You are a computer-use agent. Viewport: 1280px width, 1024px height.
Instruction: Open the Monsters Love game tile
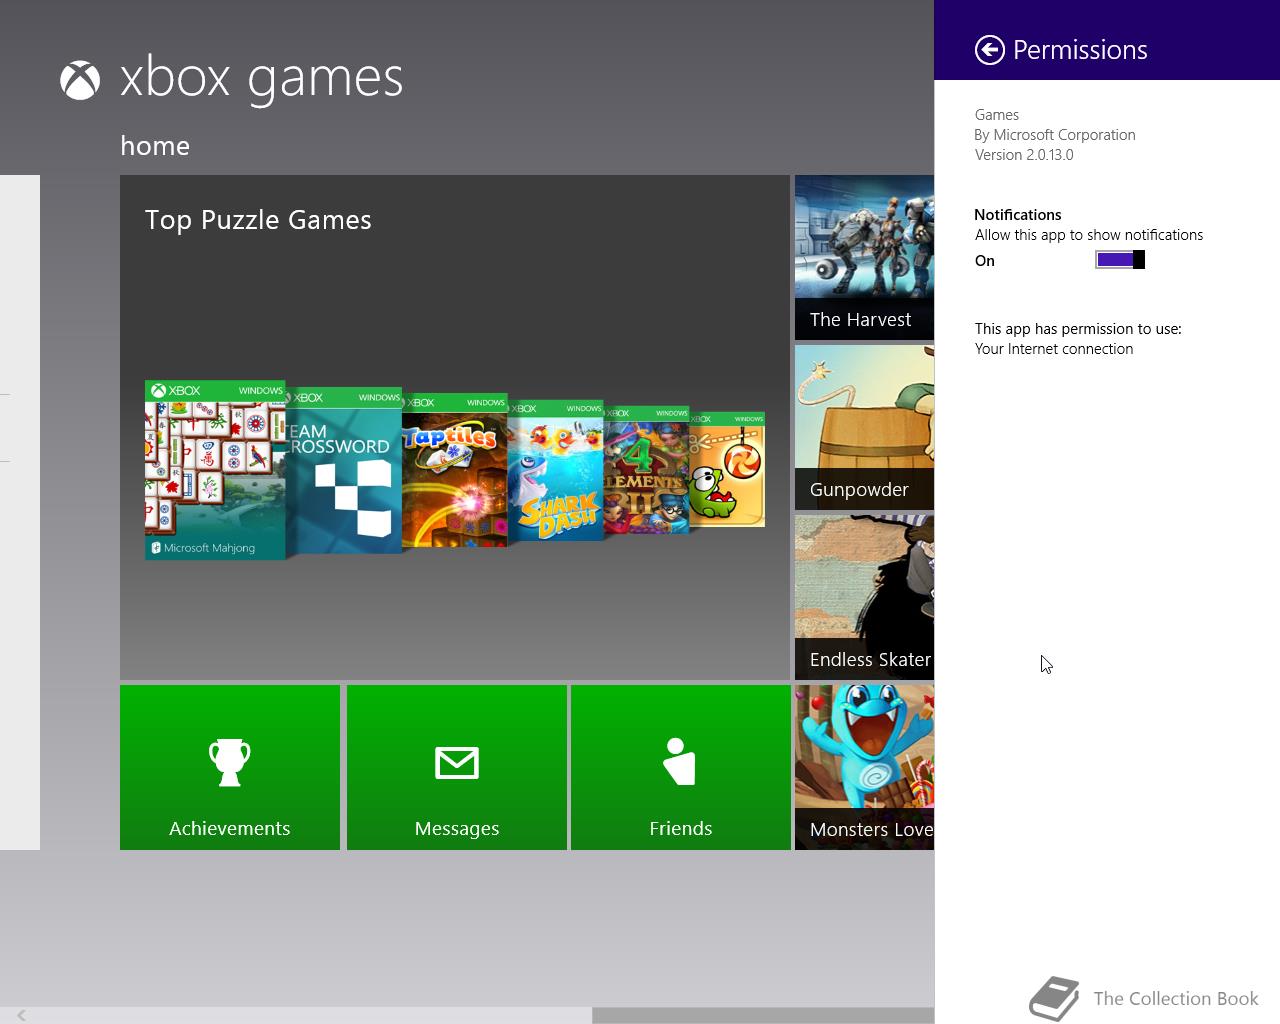864,767
